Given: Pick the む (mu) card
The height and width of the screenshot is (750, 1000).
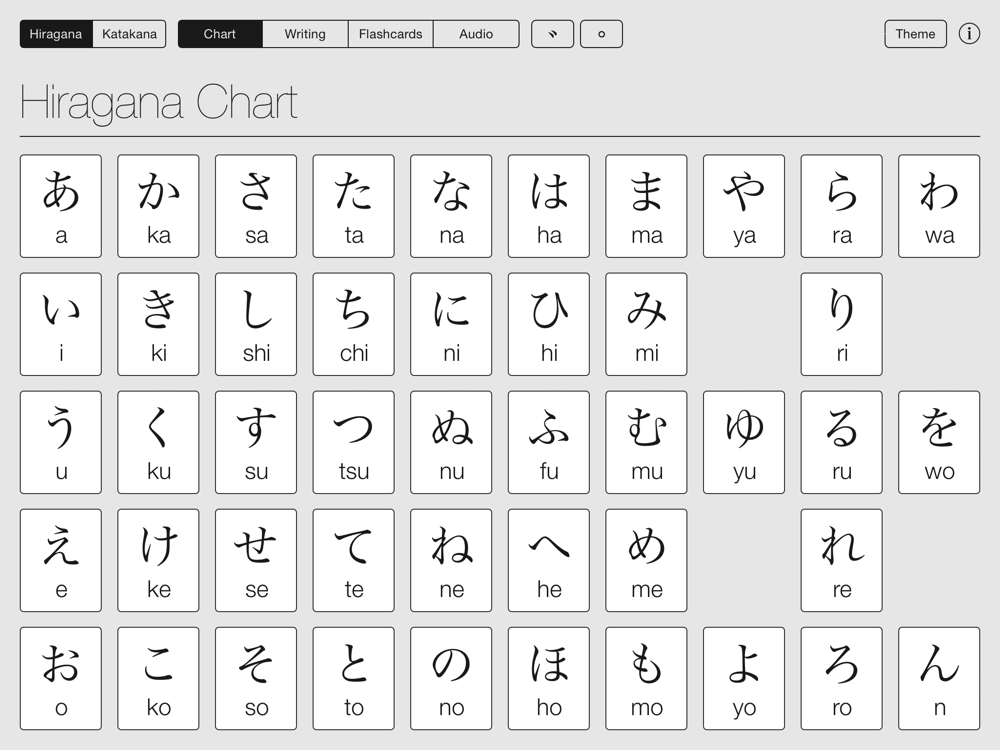Looking at the screenshot, I should pyautogui.click(x=646, y=442).
